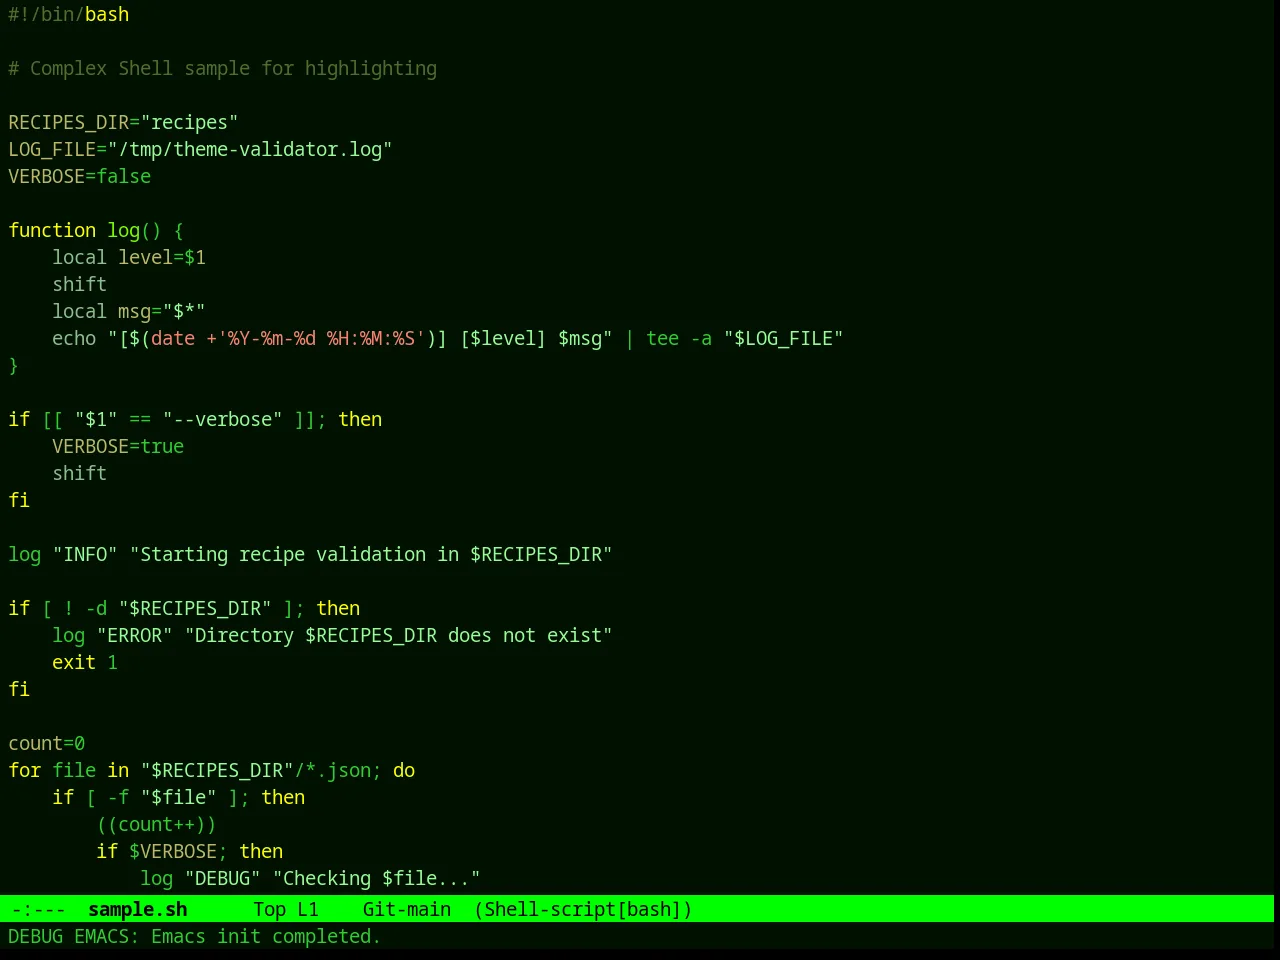The width and height of the screenshot is (1280, 960).
Task: Click the L1 line number indicator
Action: [308, 909]
